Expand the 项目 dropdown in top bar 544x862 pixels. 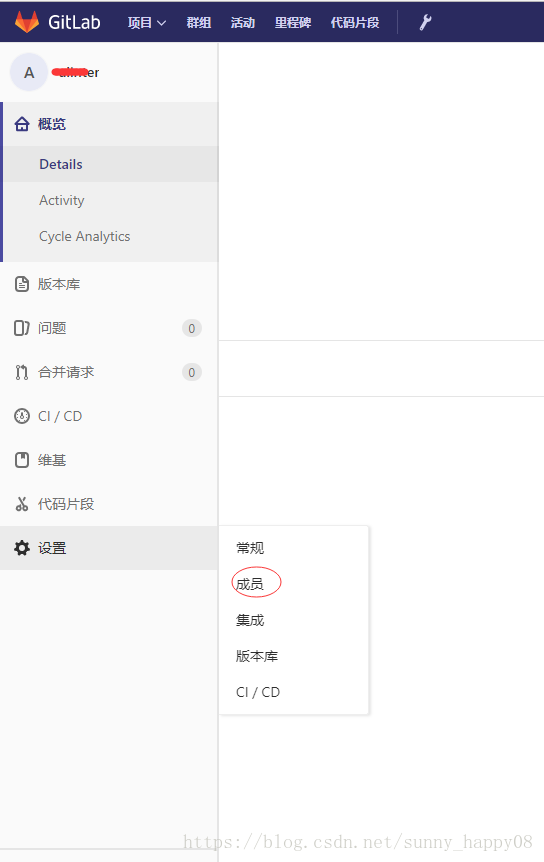147,23
